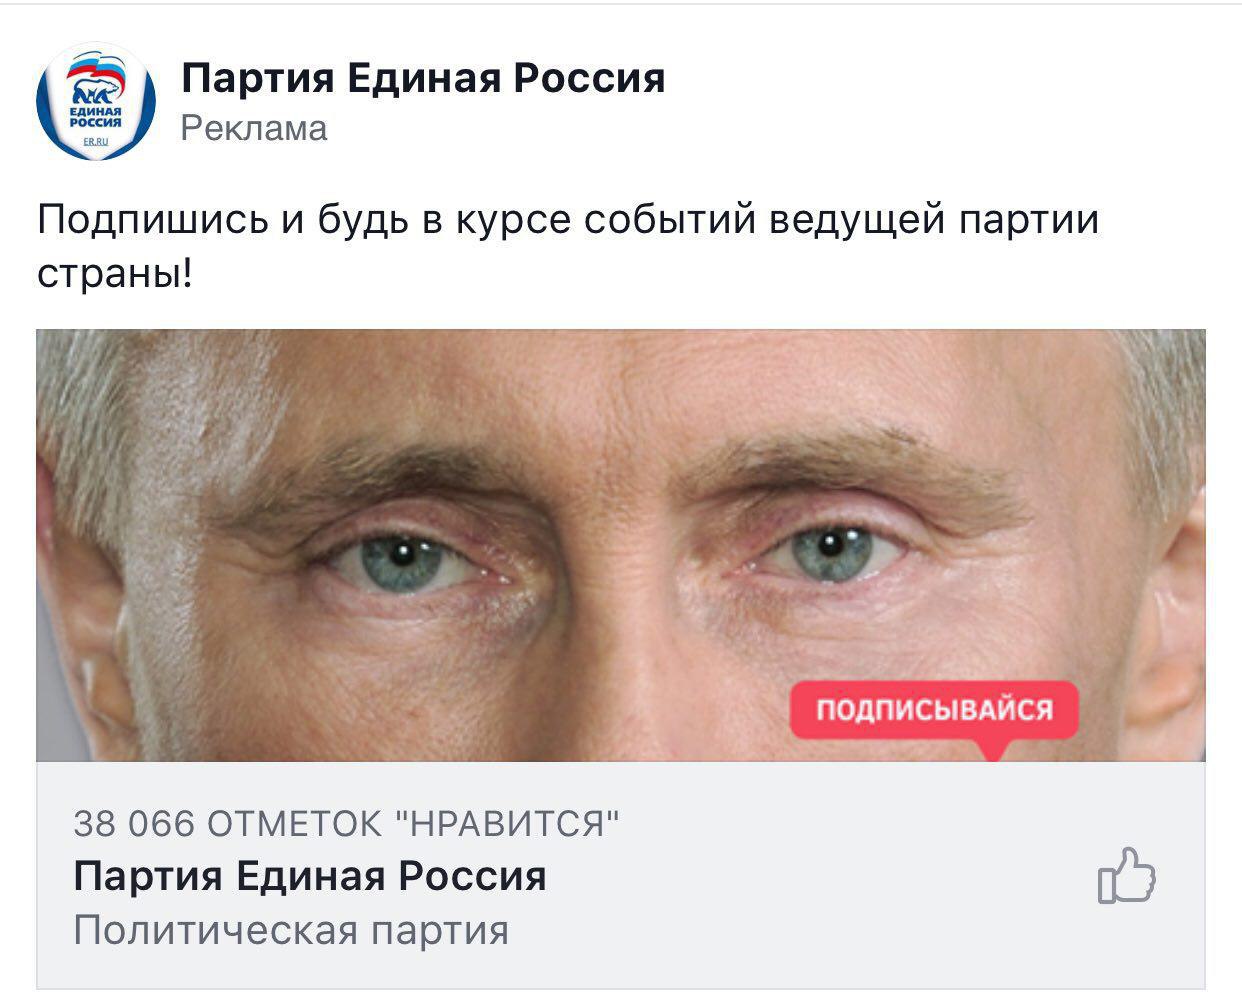Click the gray page info card background
The width and height of the screenshot is (1242, 1007).
tap(621, 875)
